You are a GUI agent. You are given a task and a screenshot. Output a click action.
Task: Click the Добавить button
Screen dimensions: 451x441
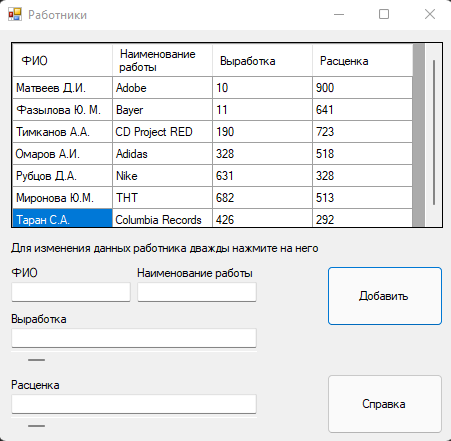coord(385,296)
